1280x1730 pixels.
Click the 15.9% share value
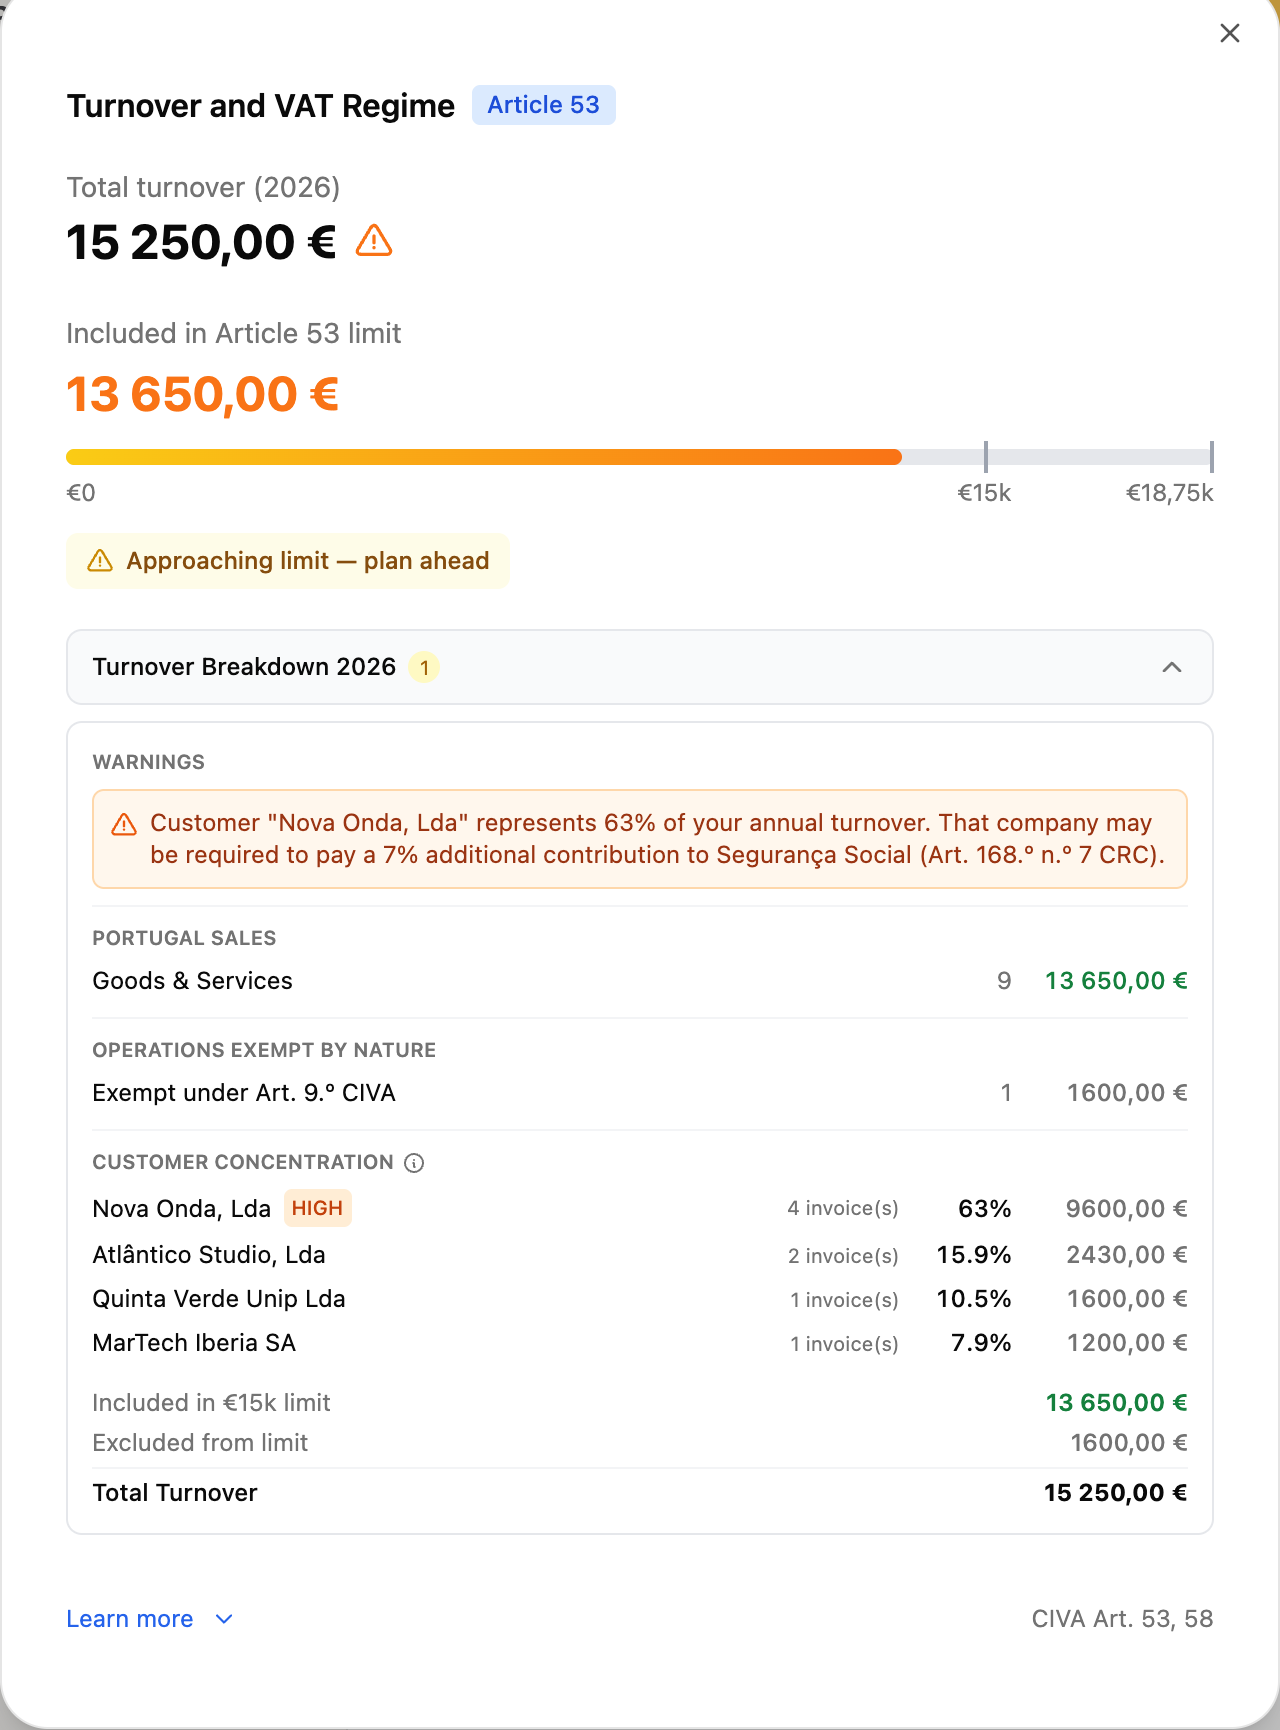[974, 1255]
